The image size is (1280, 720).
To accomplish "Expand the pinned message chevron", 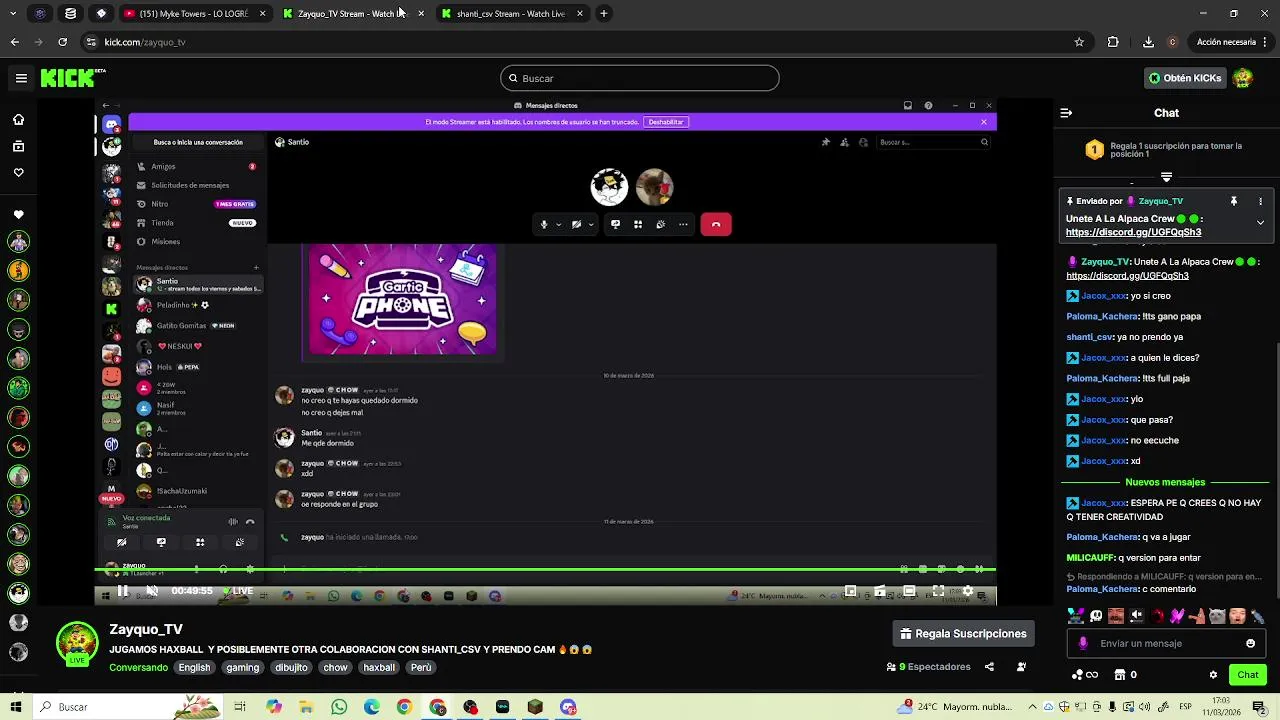I will [1260, 223].
